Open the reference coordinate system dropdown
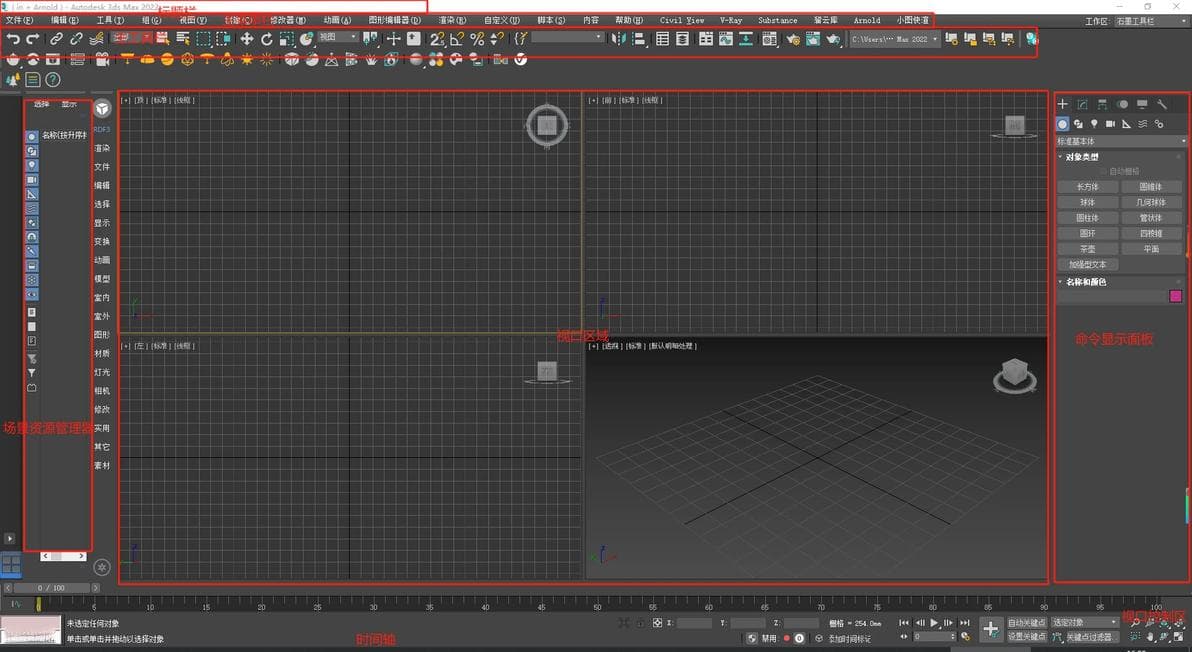This screenshot has width=1192, height=652. tap(338, 37)
